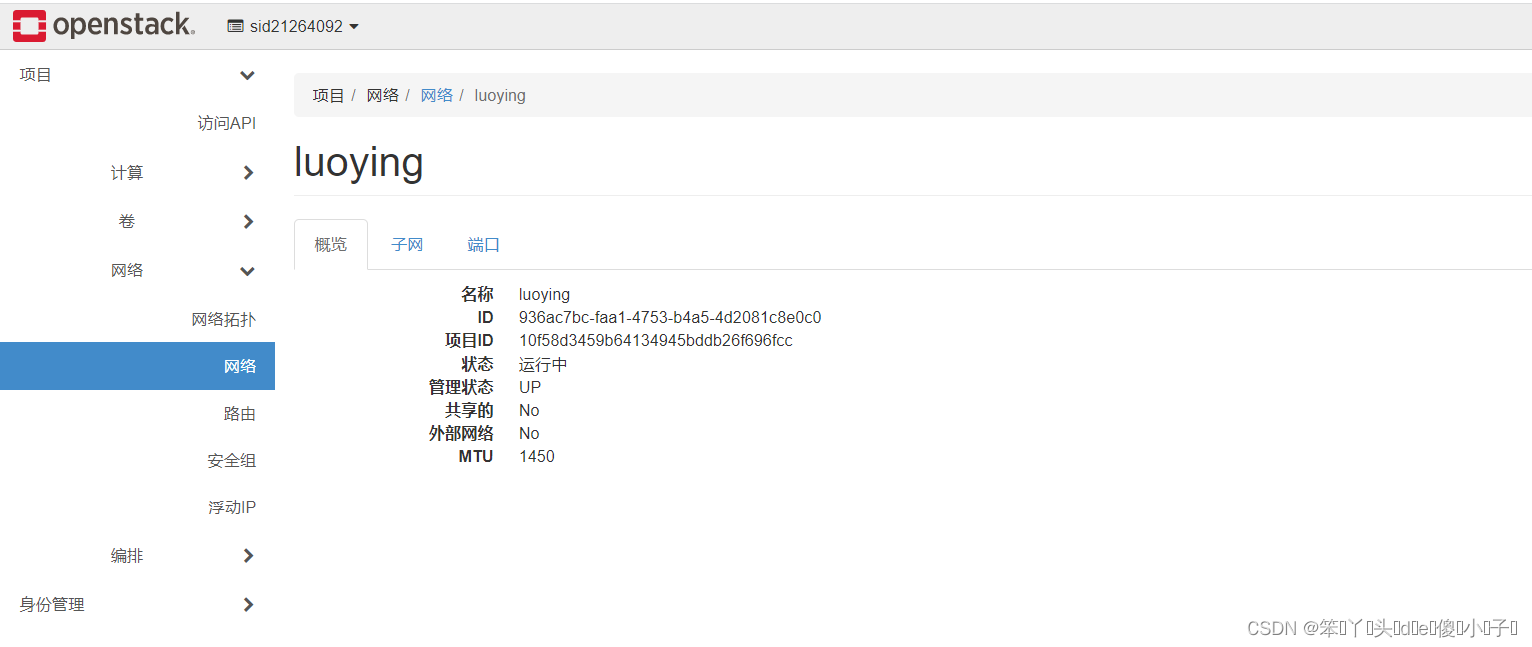Click the luoying breadcrumb entry
The width and height of the screenshot is (1532, 647).
[x=500, y=95]
